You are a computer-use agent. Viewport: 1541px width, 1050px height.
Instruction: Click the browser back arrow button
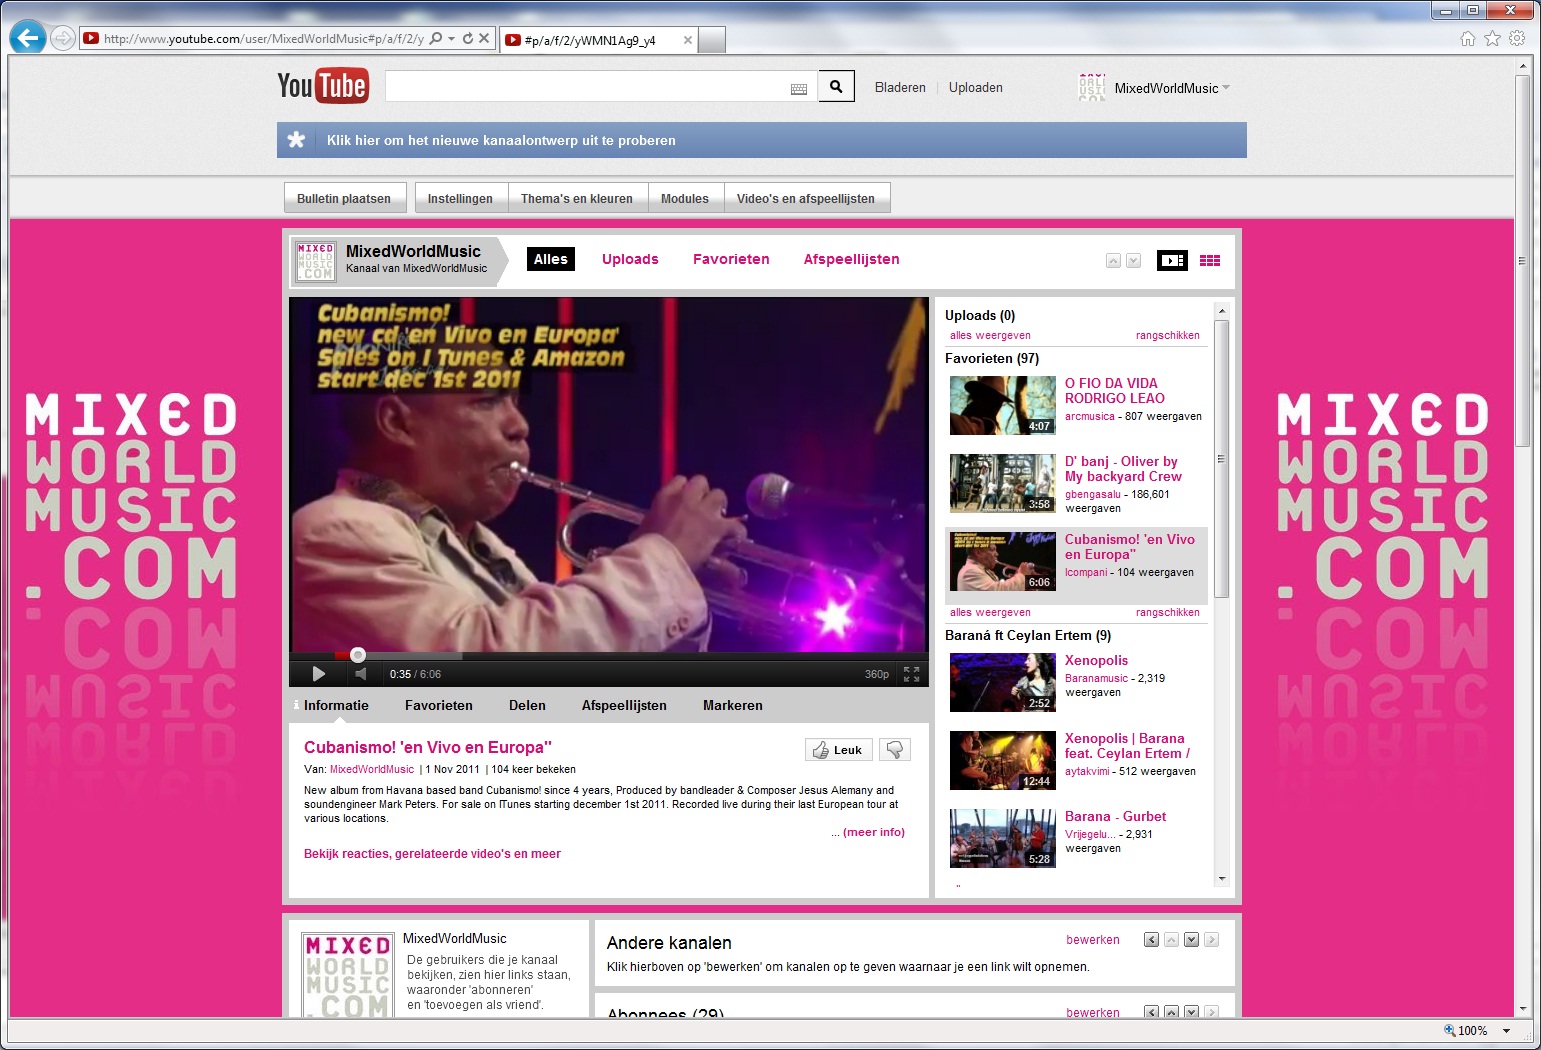[28, 38]
